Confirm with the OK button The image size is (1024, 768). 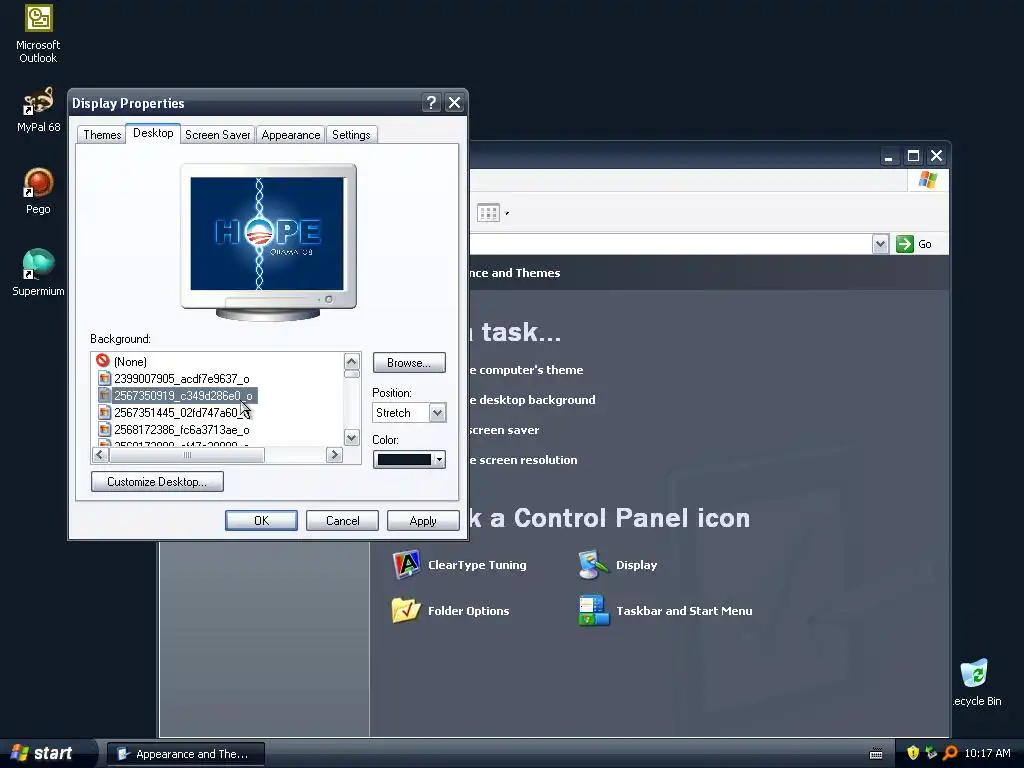click(261, 520)
